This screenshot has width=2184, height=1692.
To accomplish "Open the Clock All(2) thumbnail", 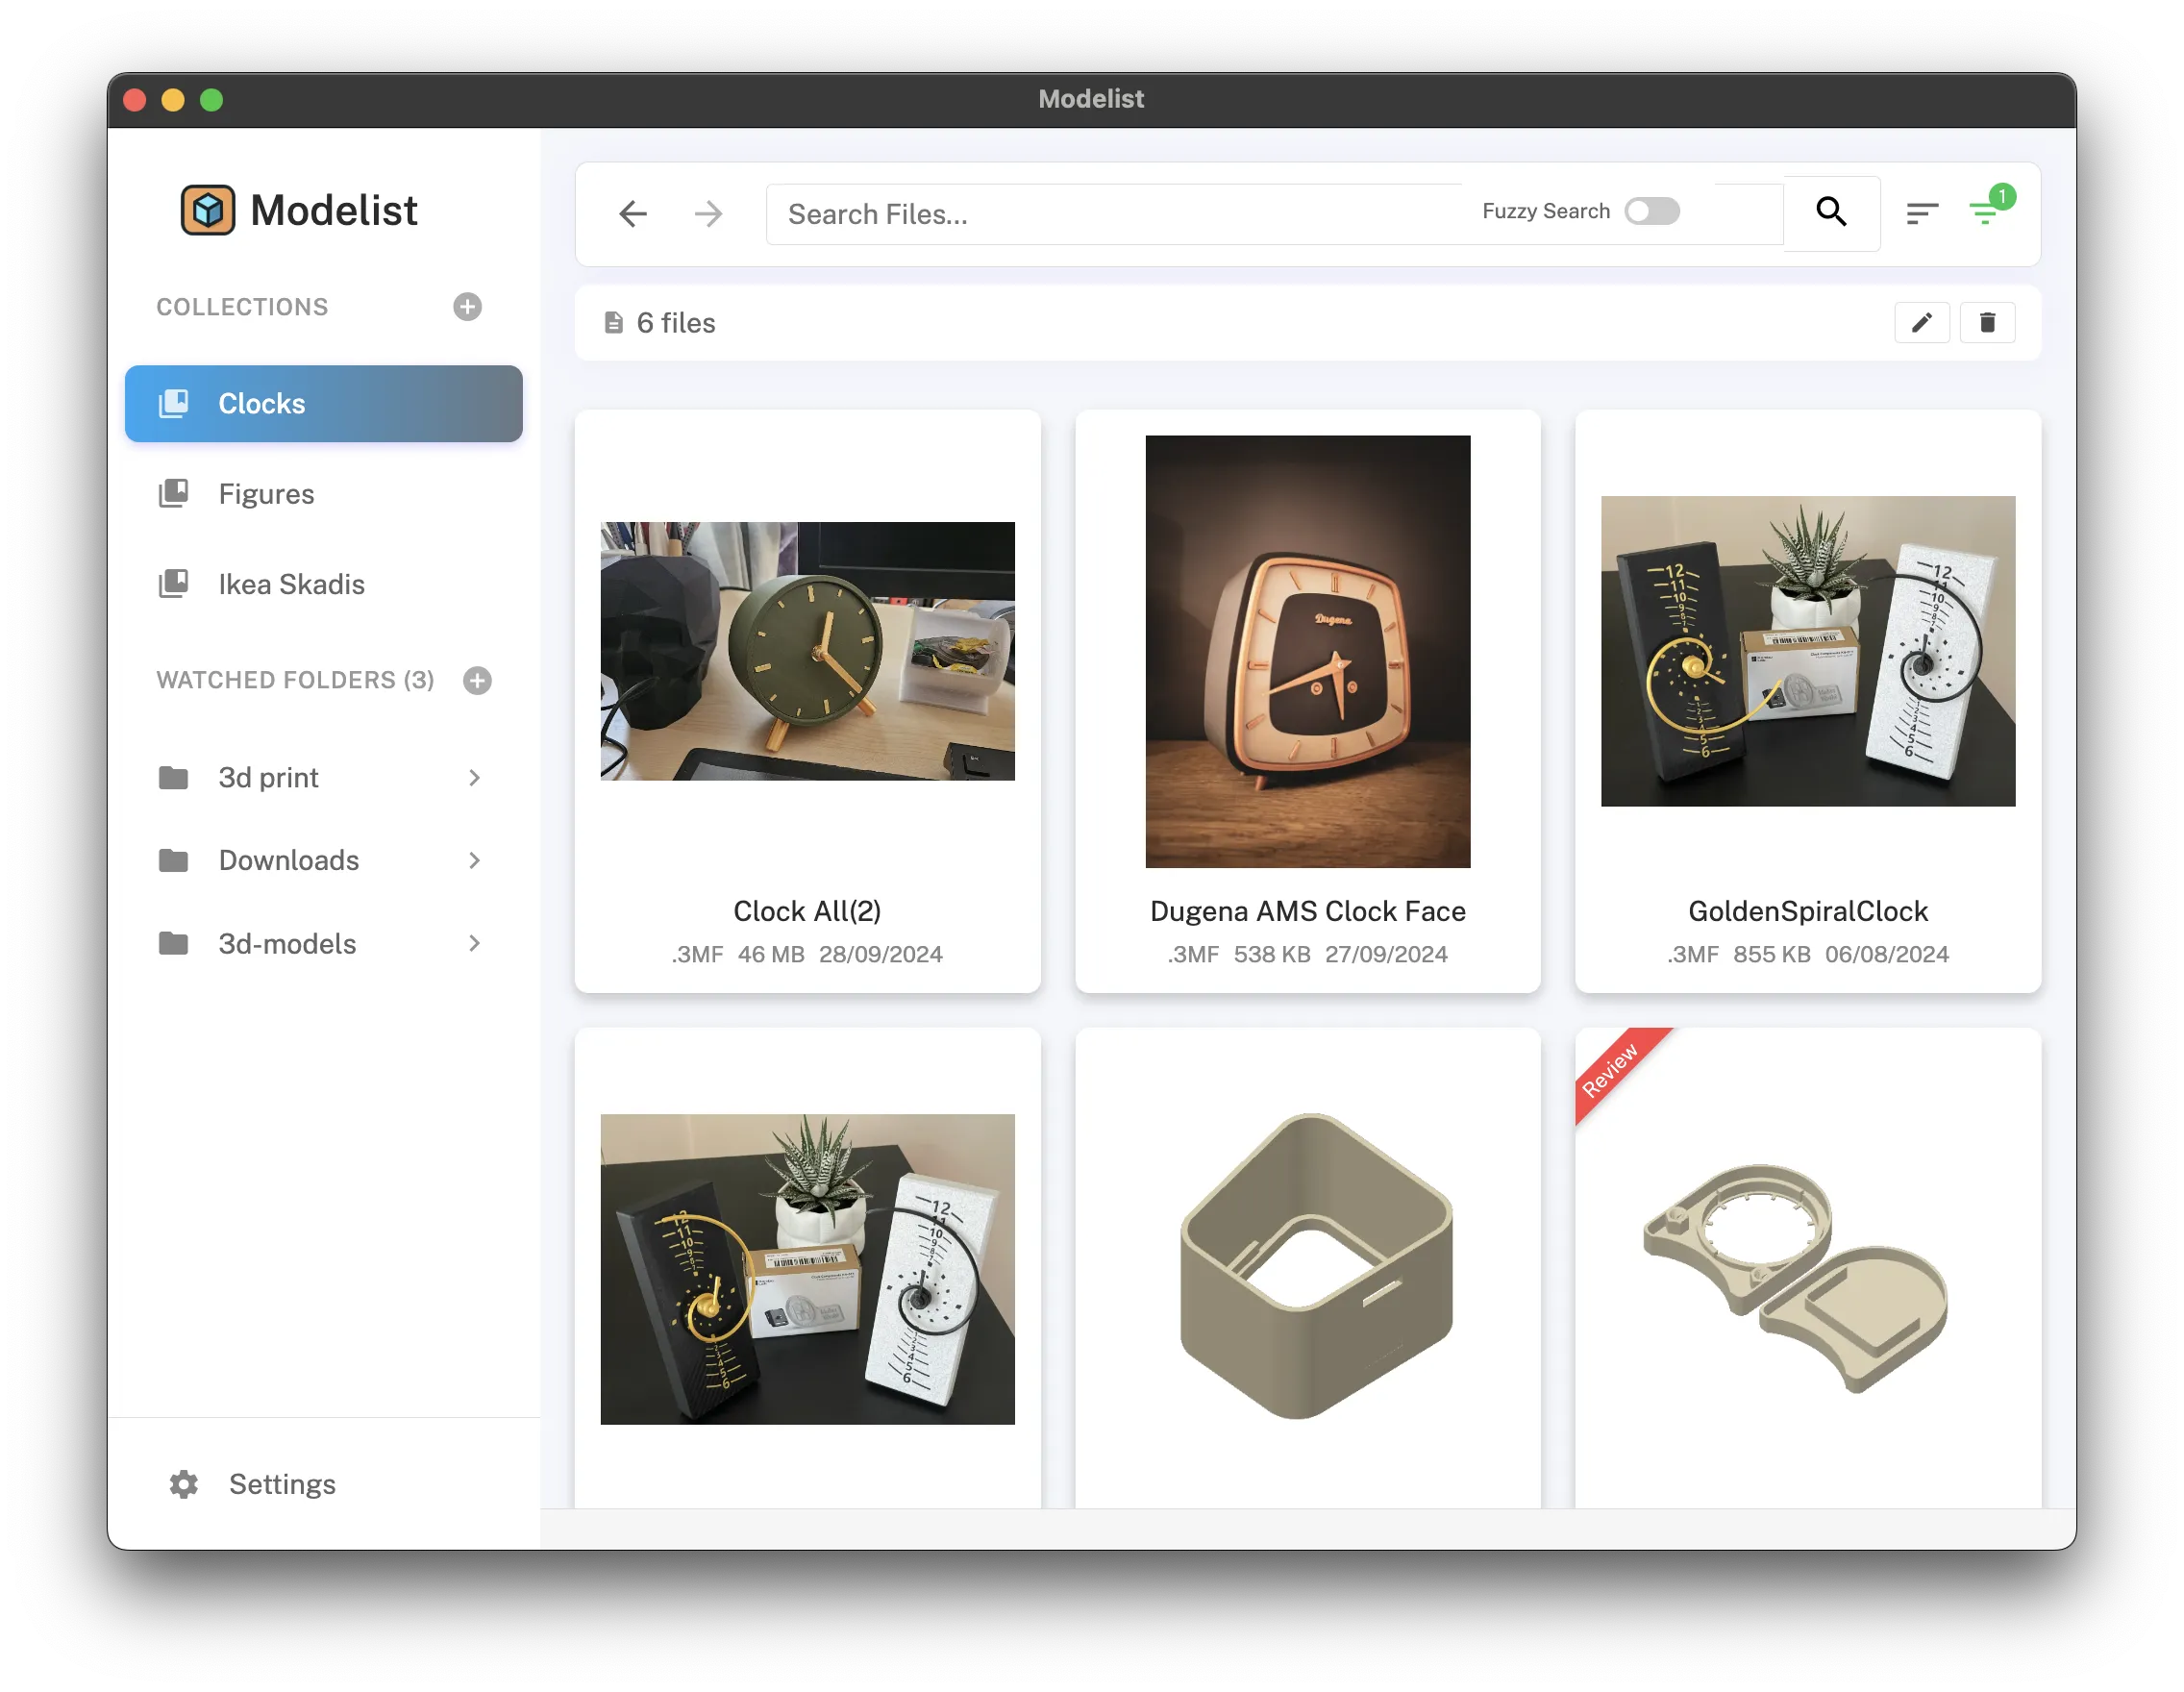I will coord(807,651).
